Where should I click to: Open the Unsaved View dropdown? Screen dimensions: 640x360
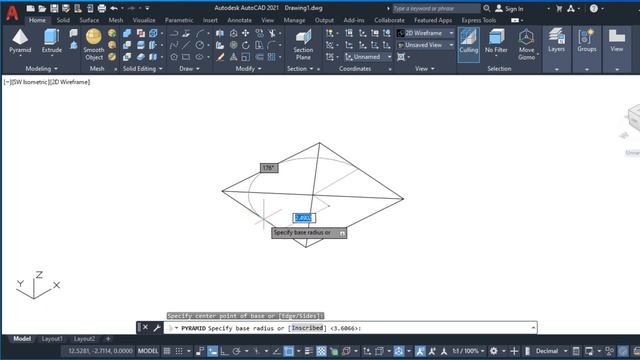(425, 45)
